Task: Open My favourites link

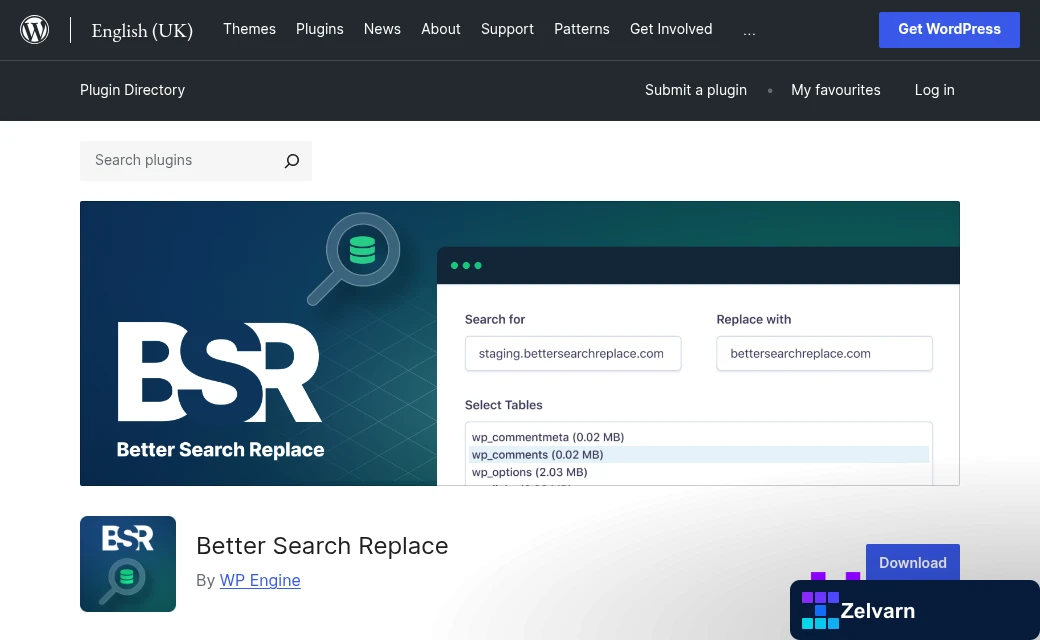Action: pyautogui.click(x=836, y=90)
